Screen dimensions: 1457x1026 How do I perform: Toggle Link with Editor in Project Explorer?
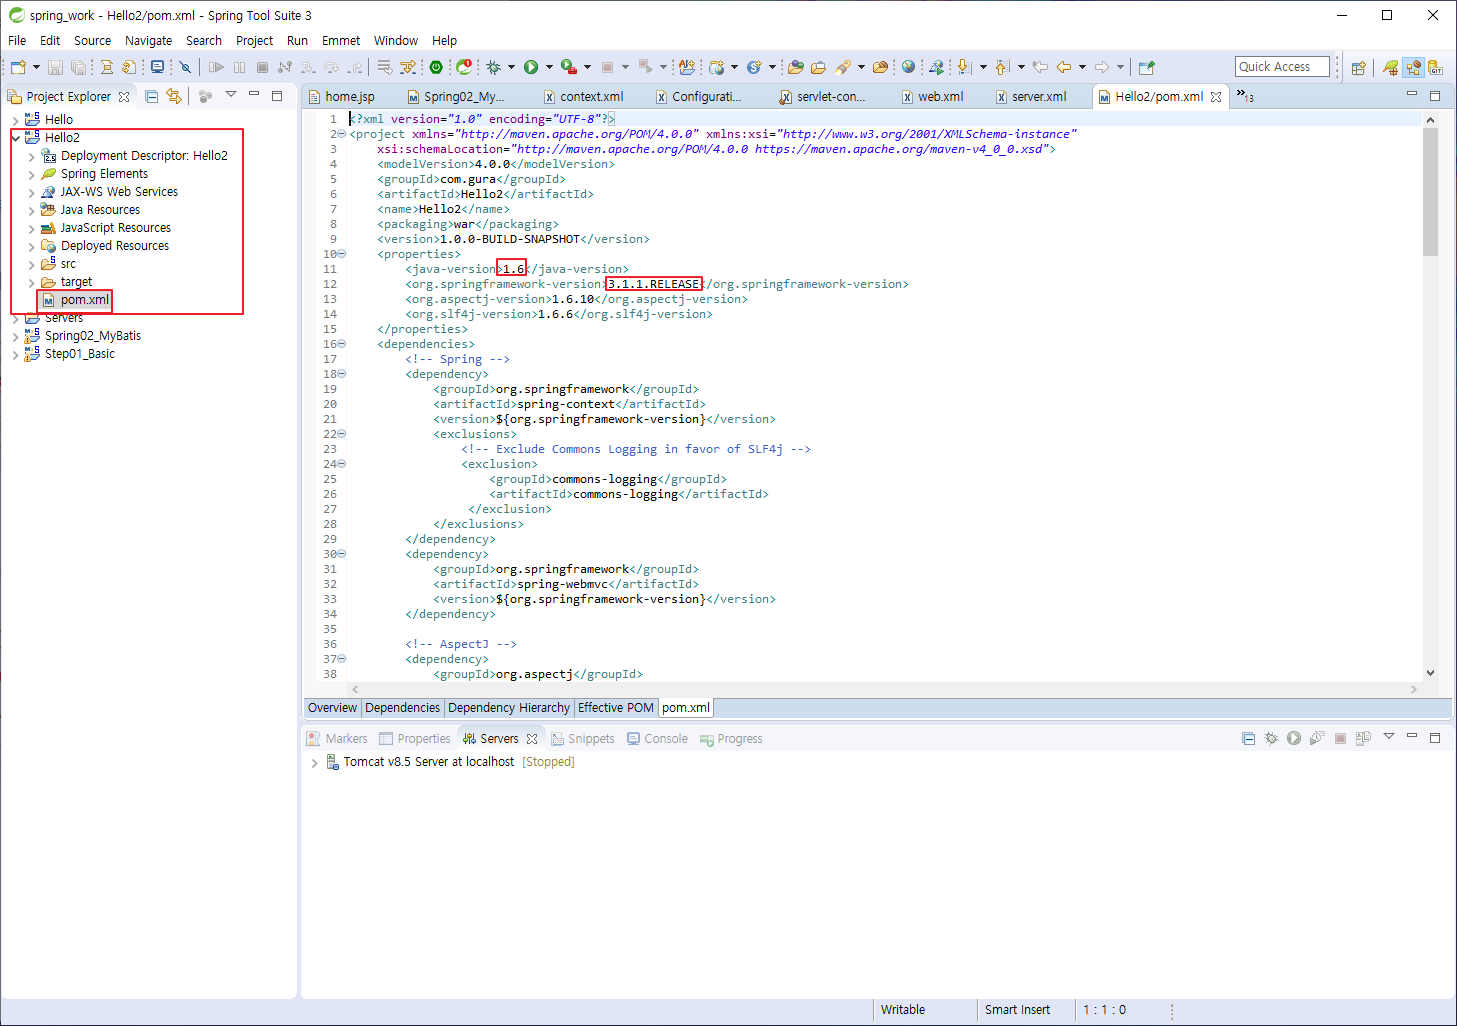(x=174, y=96)
